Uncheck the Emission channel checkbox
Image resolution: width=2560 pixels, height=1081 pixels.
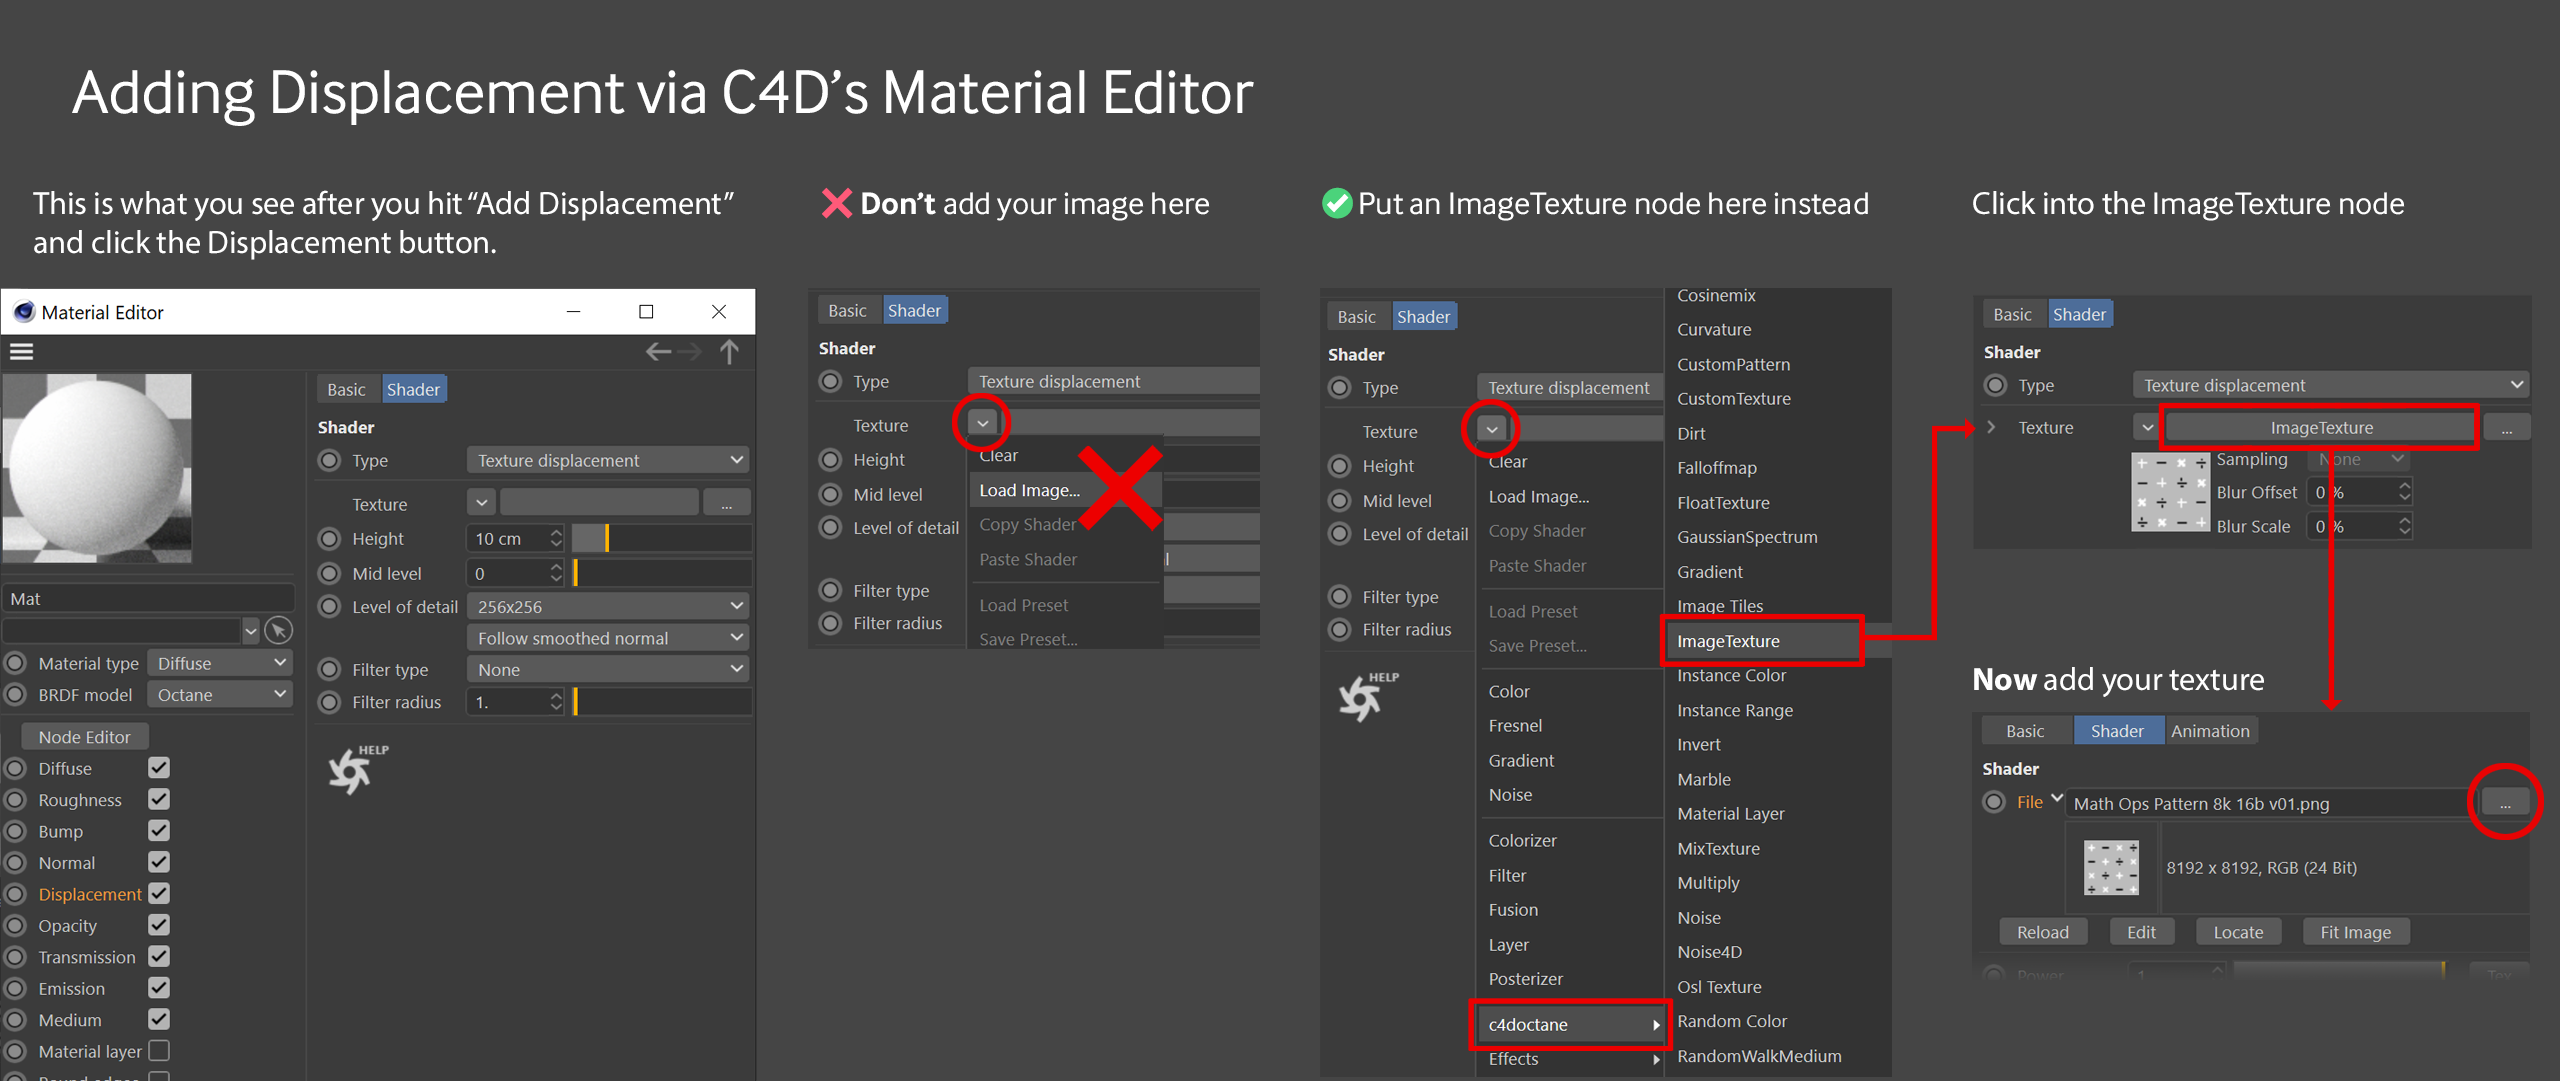tap(159, 988)
